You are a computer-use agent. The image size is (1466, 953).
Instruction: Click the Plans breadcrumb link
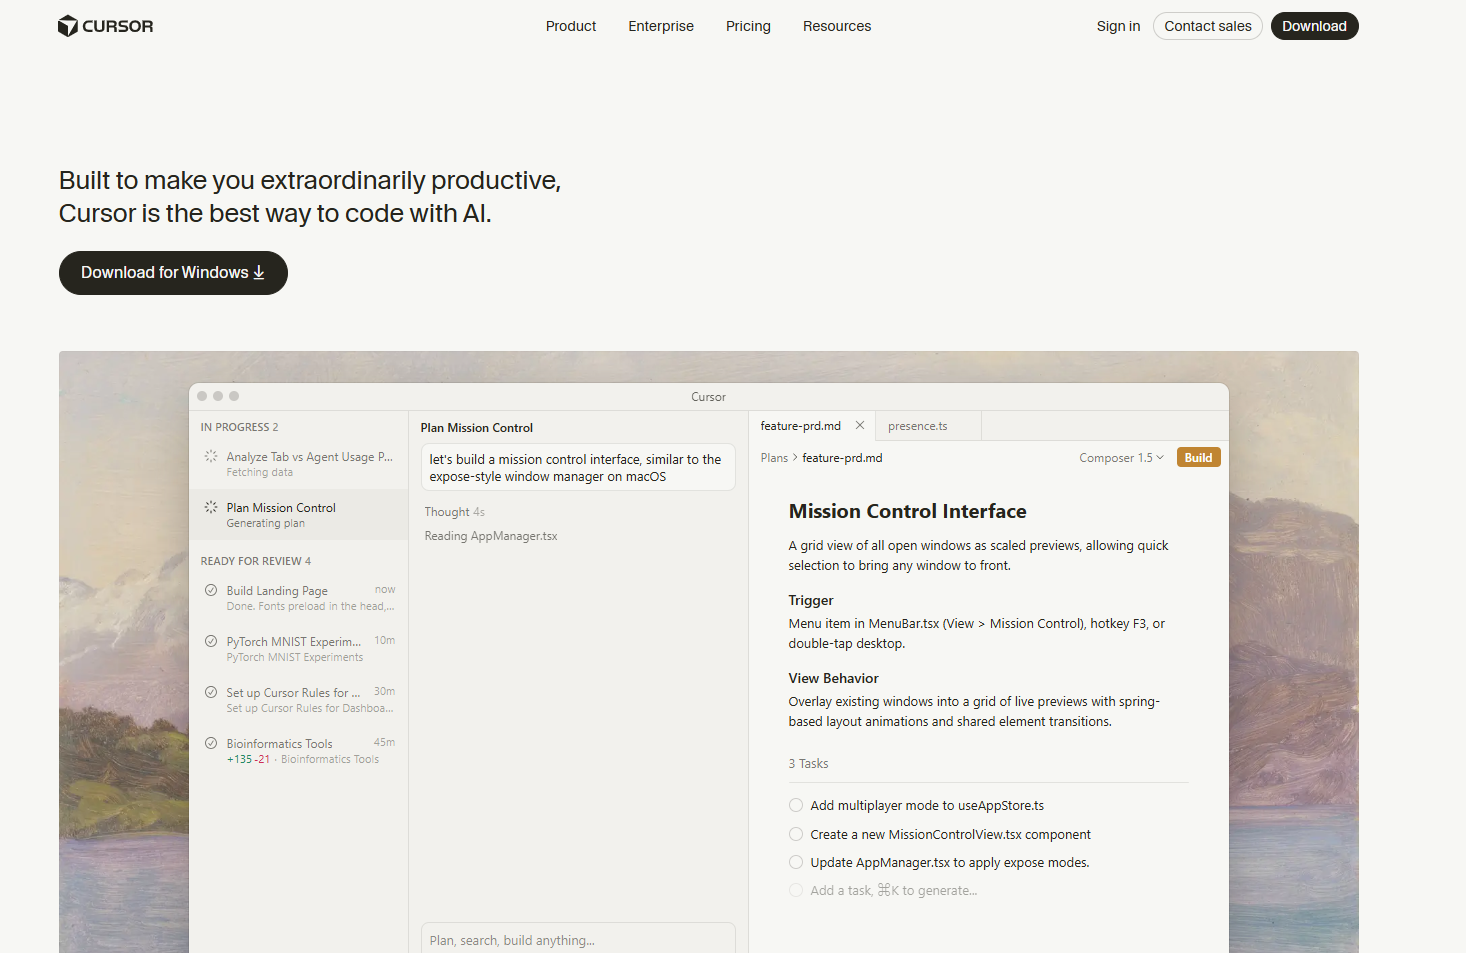tap(774, 458)
